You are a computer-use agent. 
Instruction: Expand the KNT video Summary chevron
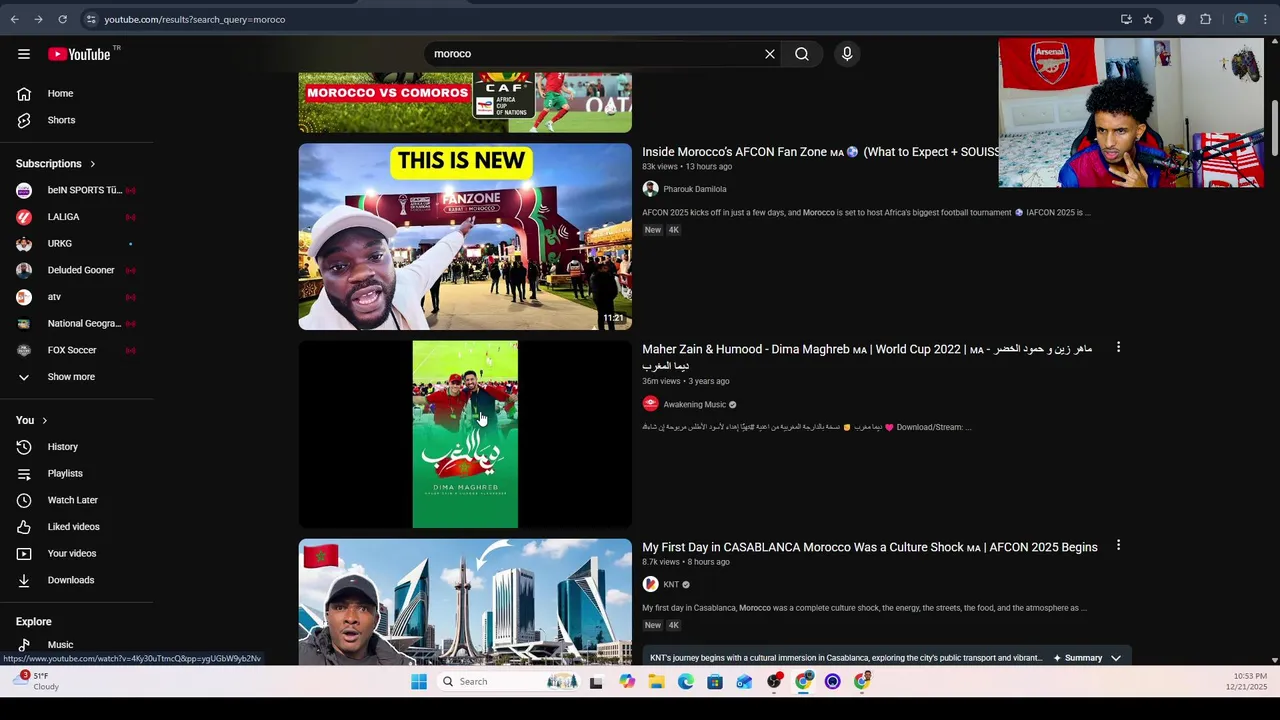tap(1115, 658)
